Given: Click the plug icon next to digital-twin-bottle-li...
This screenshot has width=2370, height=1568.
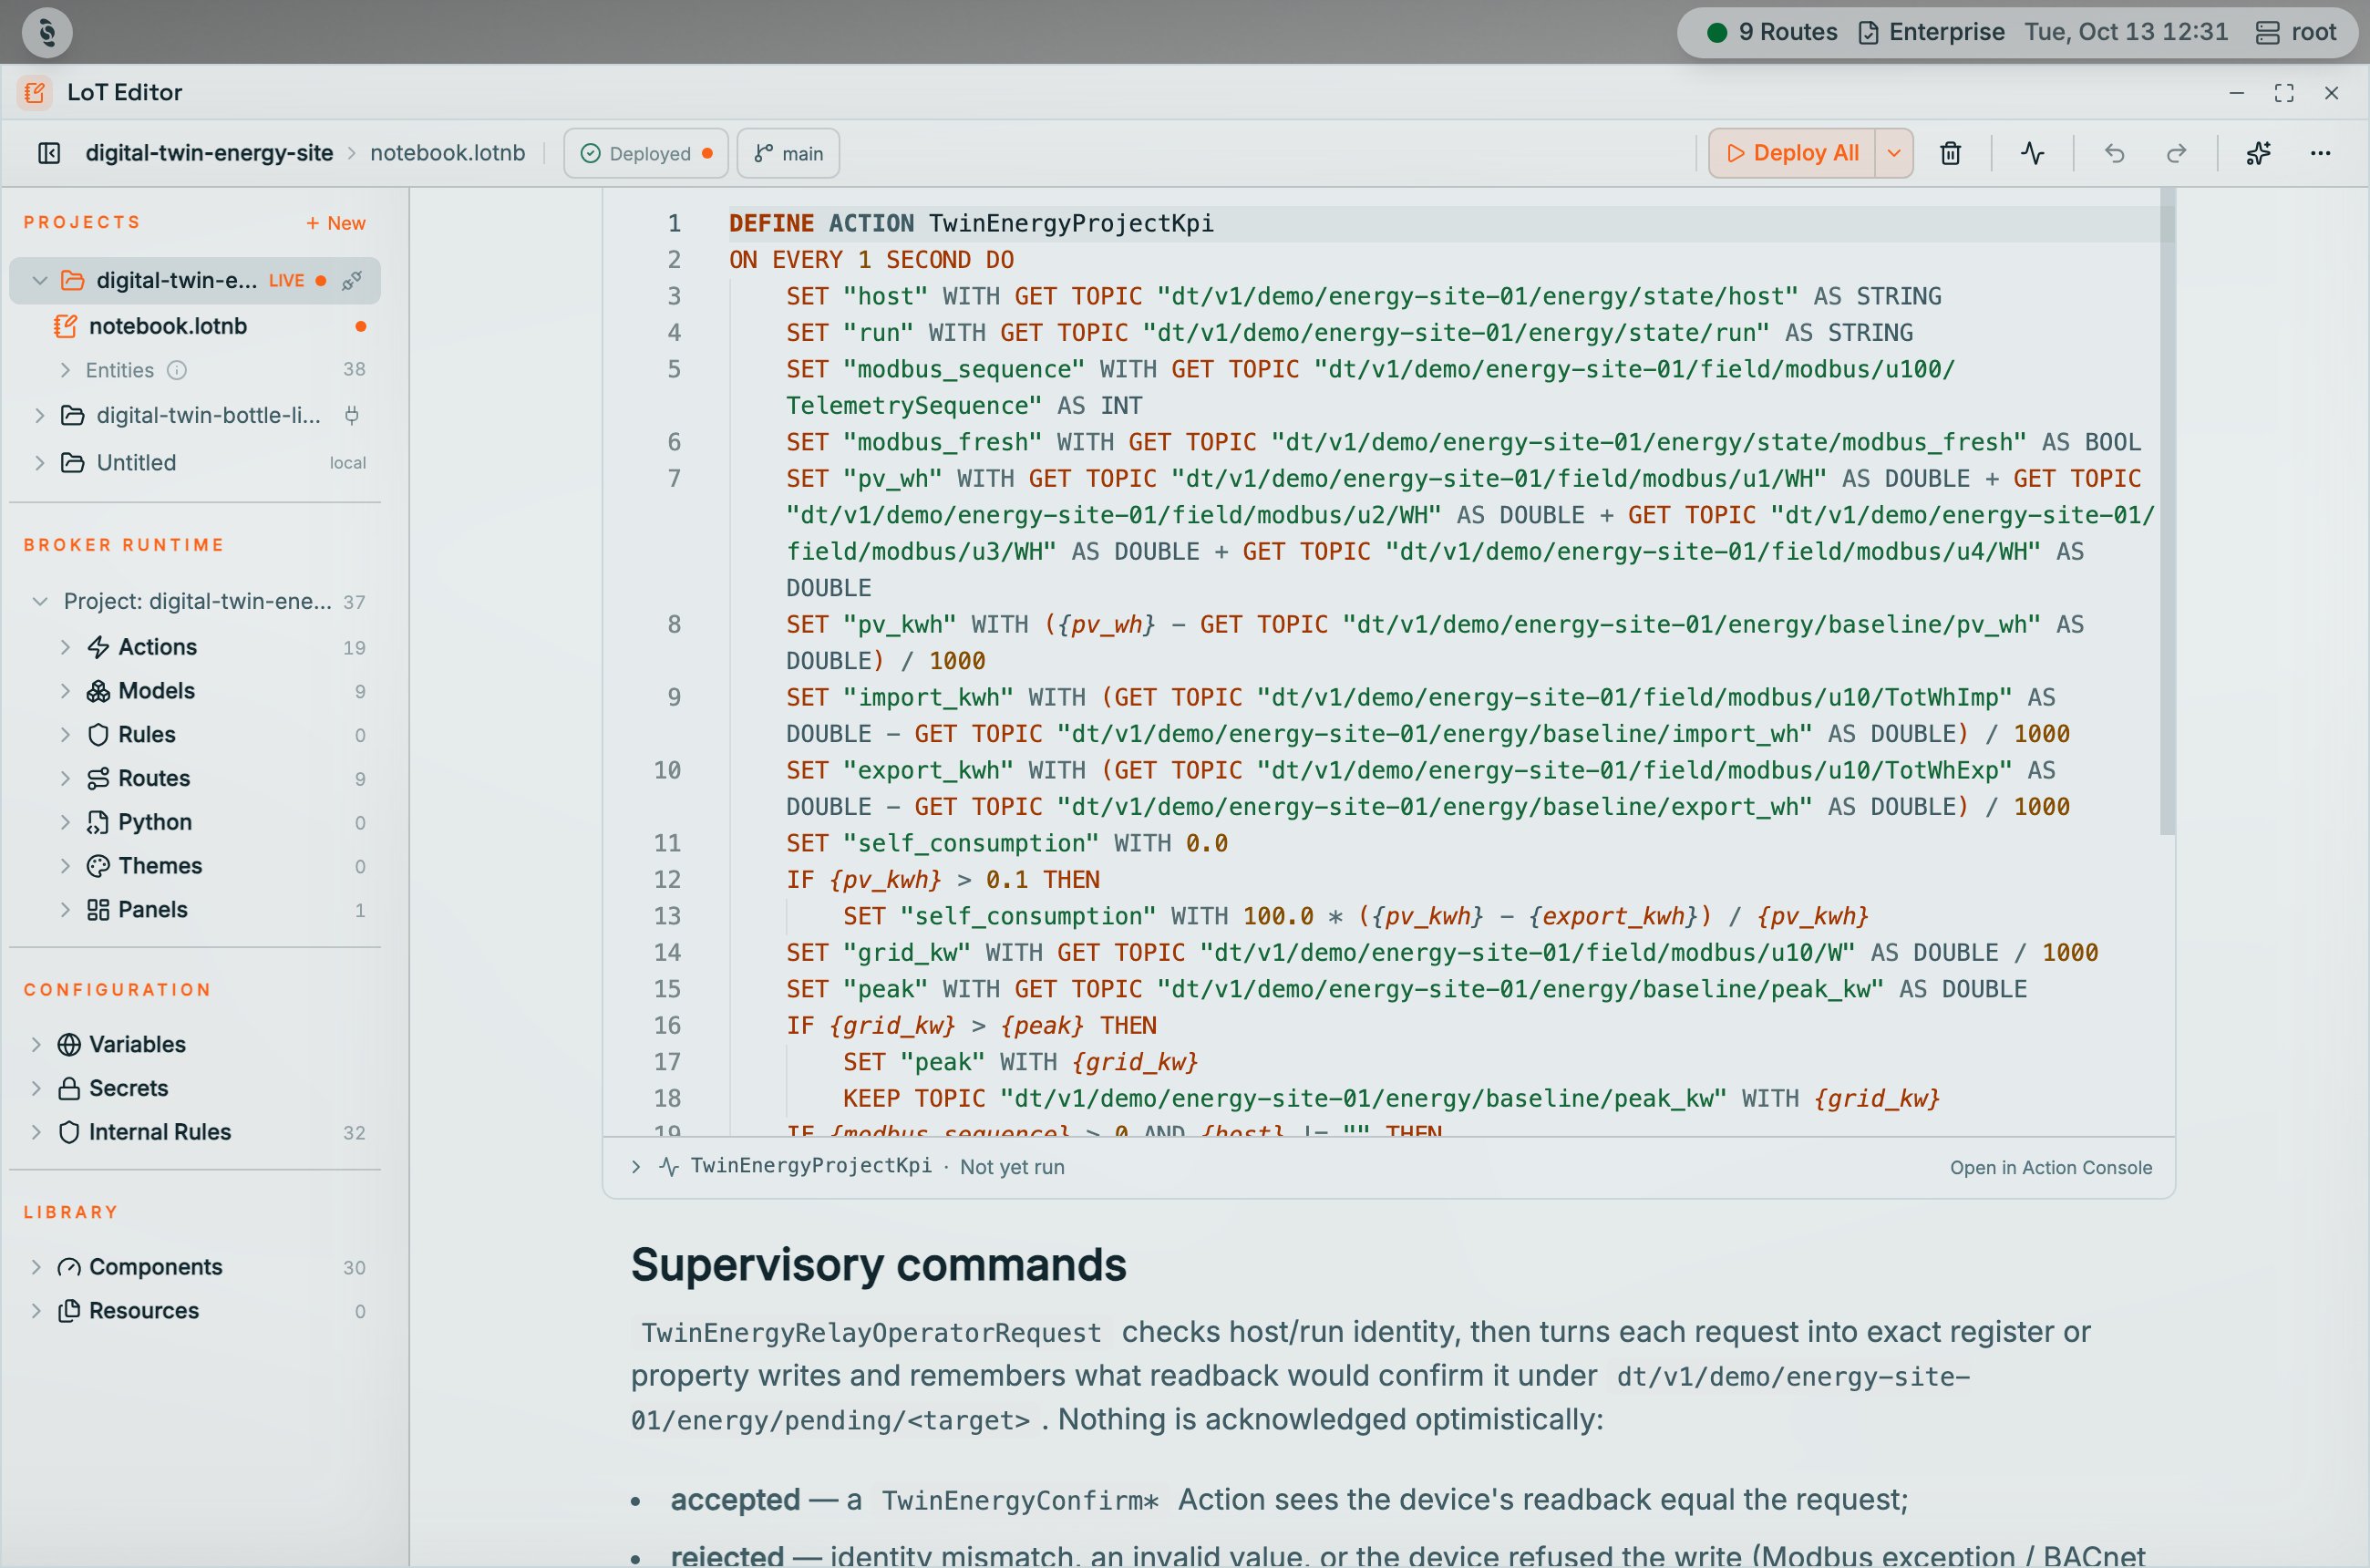Looking at the screenshot, I should [352, 415].
